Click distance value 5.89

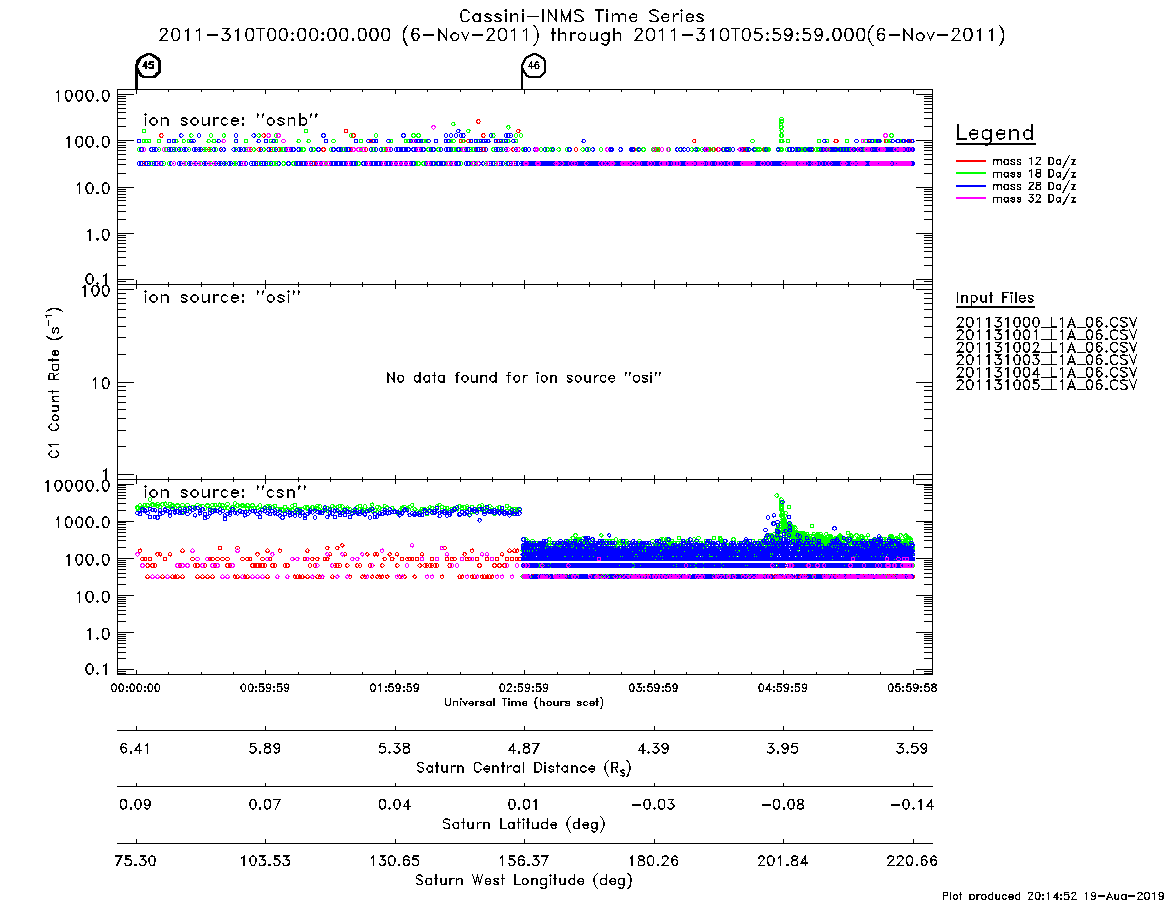point(265,748)
